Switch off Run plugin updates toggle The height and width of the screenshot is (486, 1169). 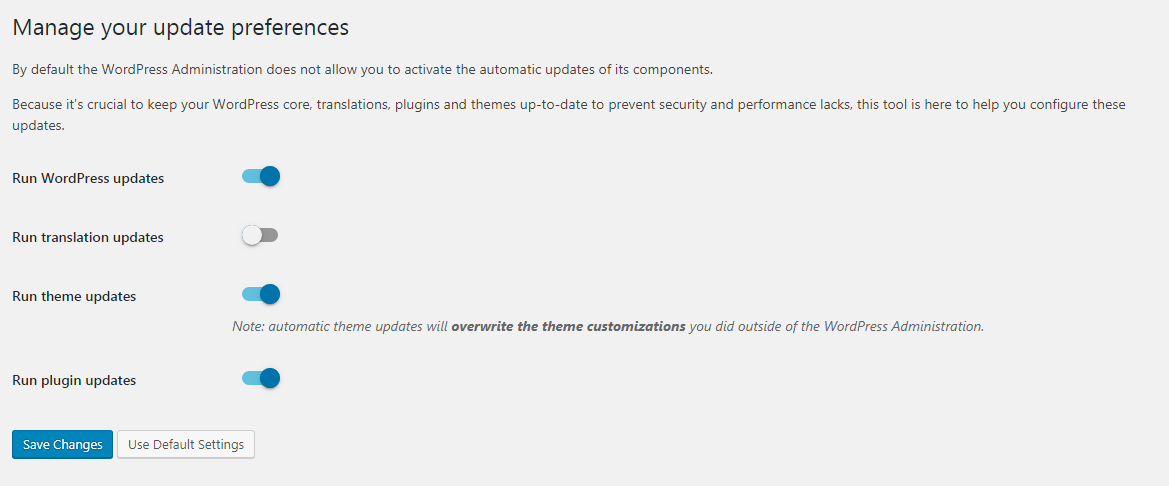coord(260,379)
